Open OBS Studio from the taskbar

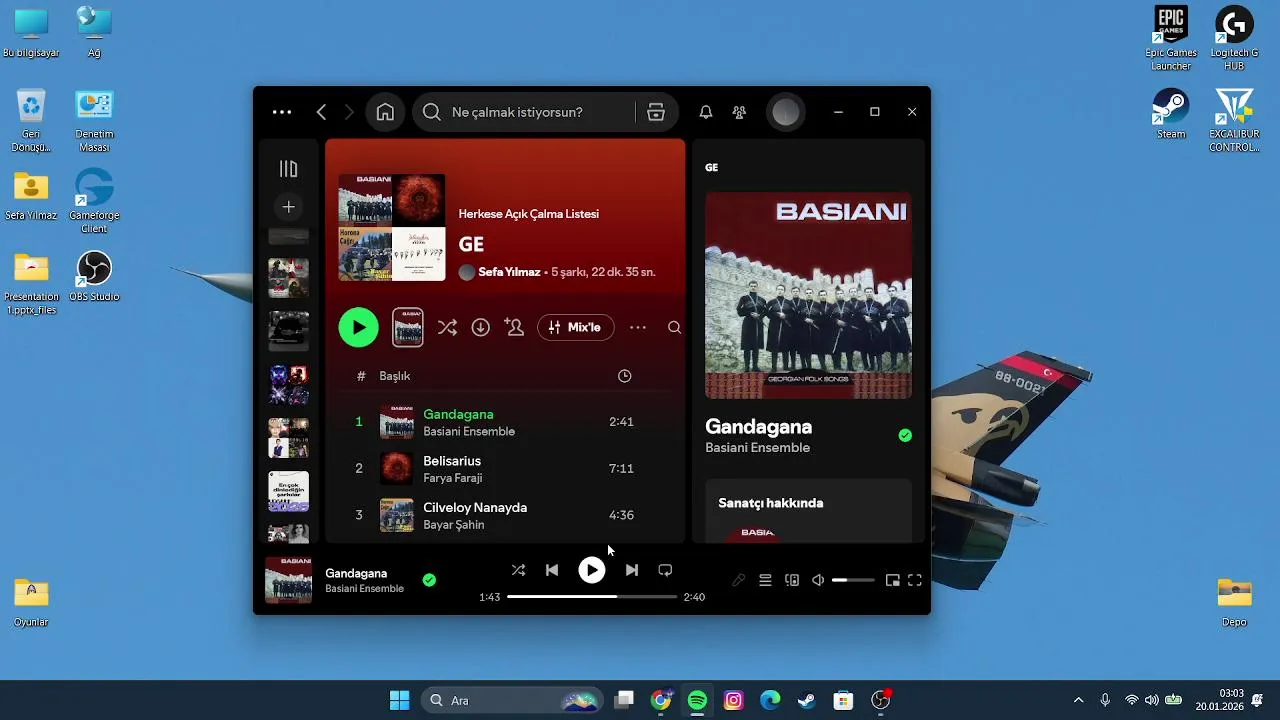coord(880,700)
